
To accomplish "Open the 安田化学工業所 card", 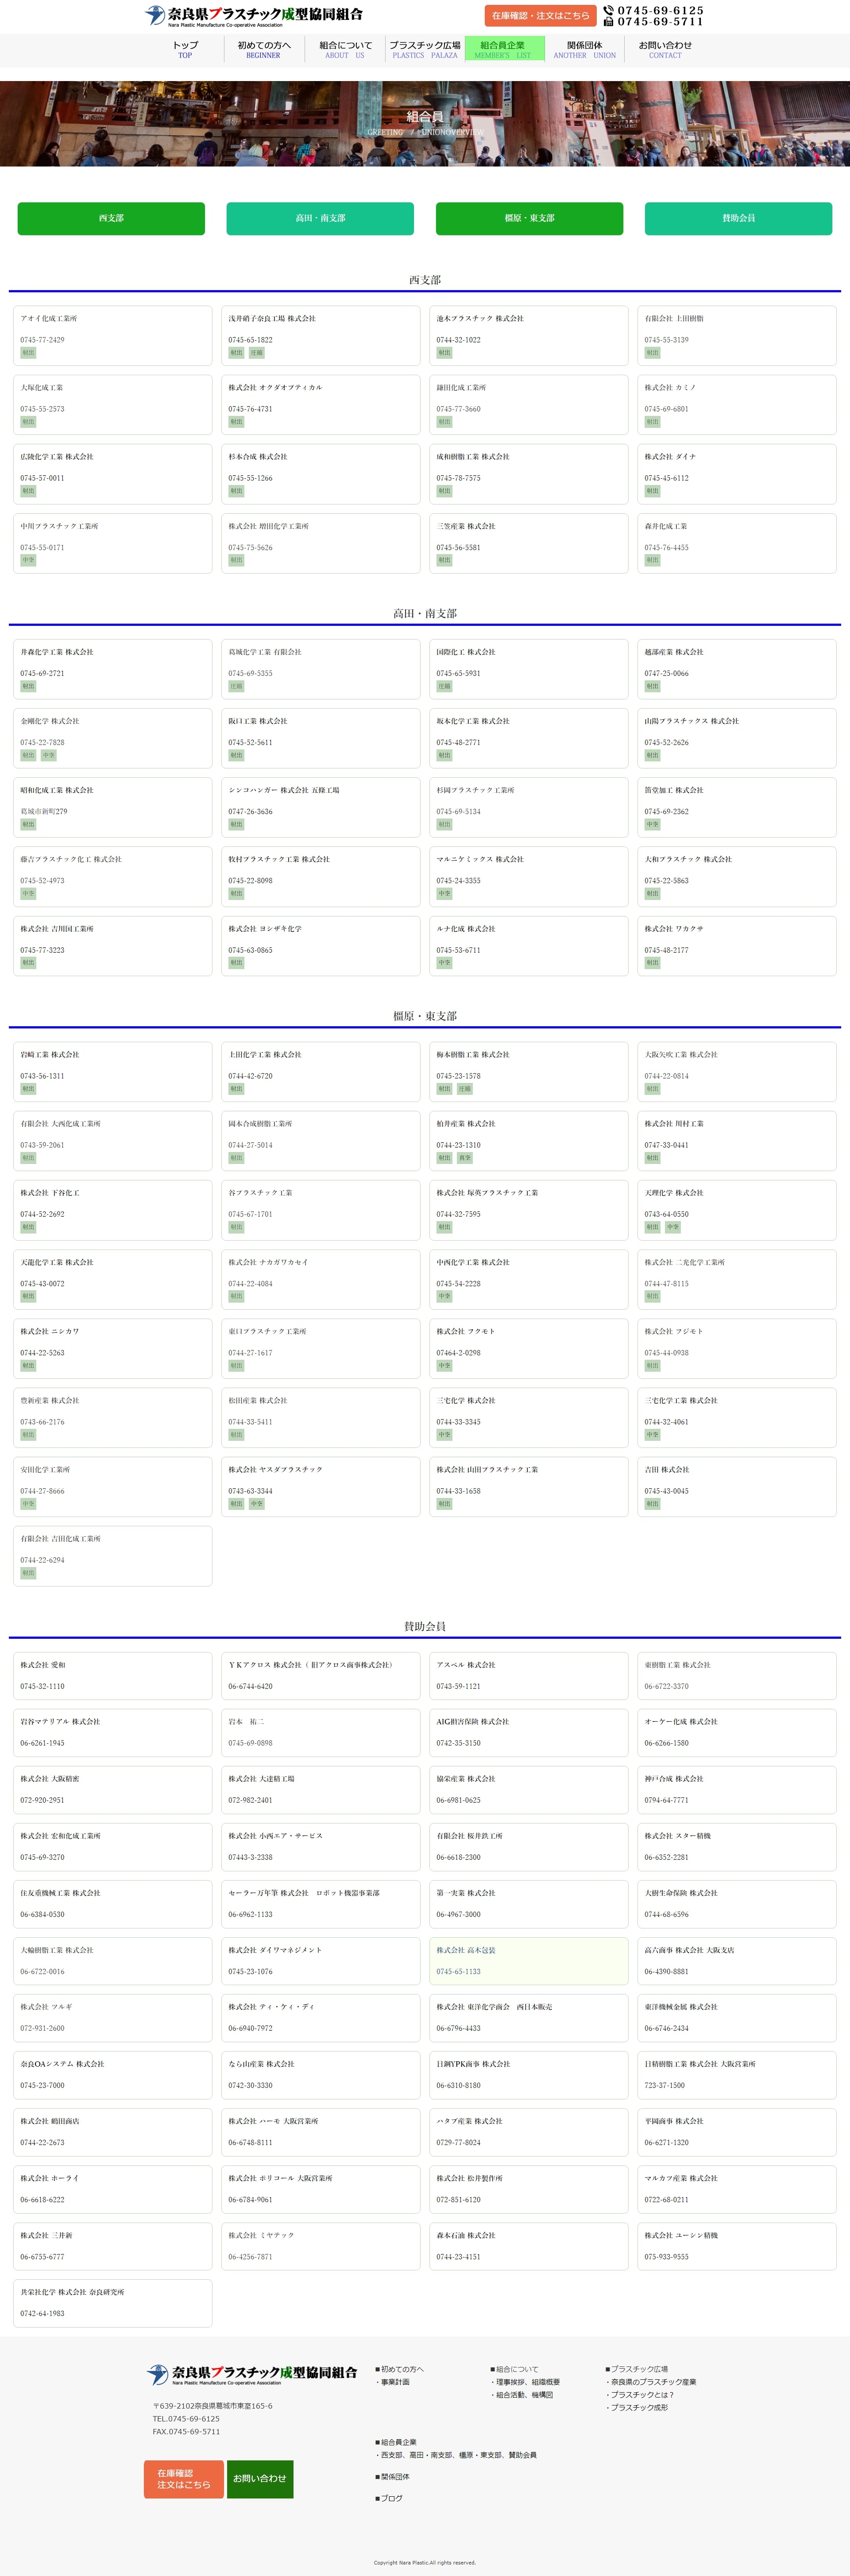I will click(x=113, y=1487).
